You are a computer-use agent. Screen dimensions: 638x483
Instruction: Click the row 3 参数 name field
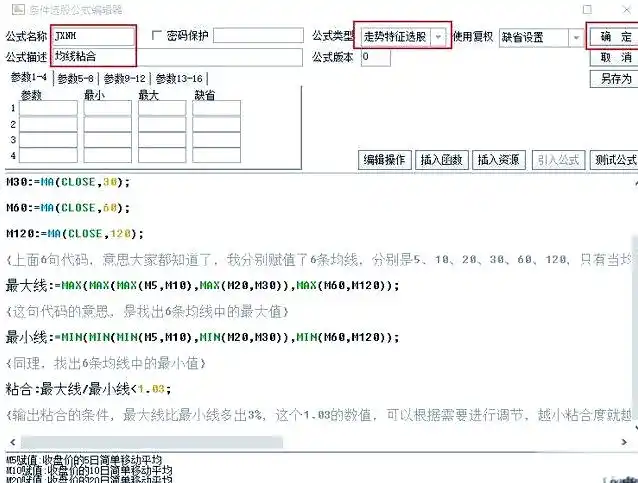point(48,140)
